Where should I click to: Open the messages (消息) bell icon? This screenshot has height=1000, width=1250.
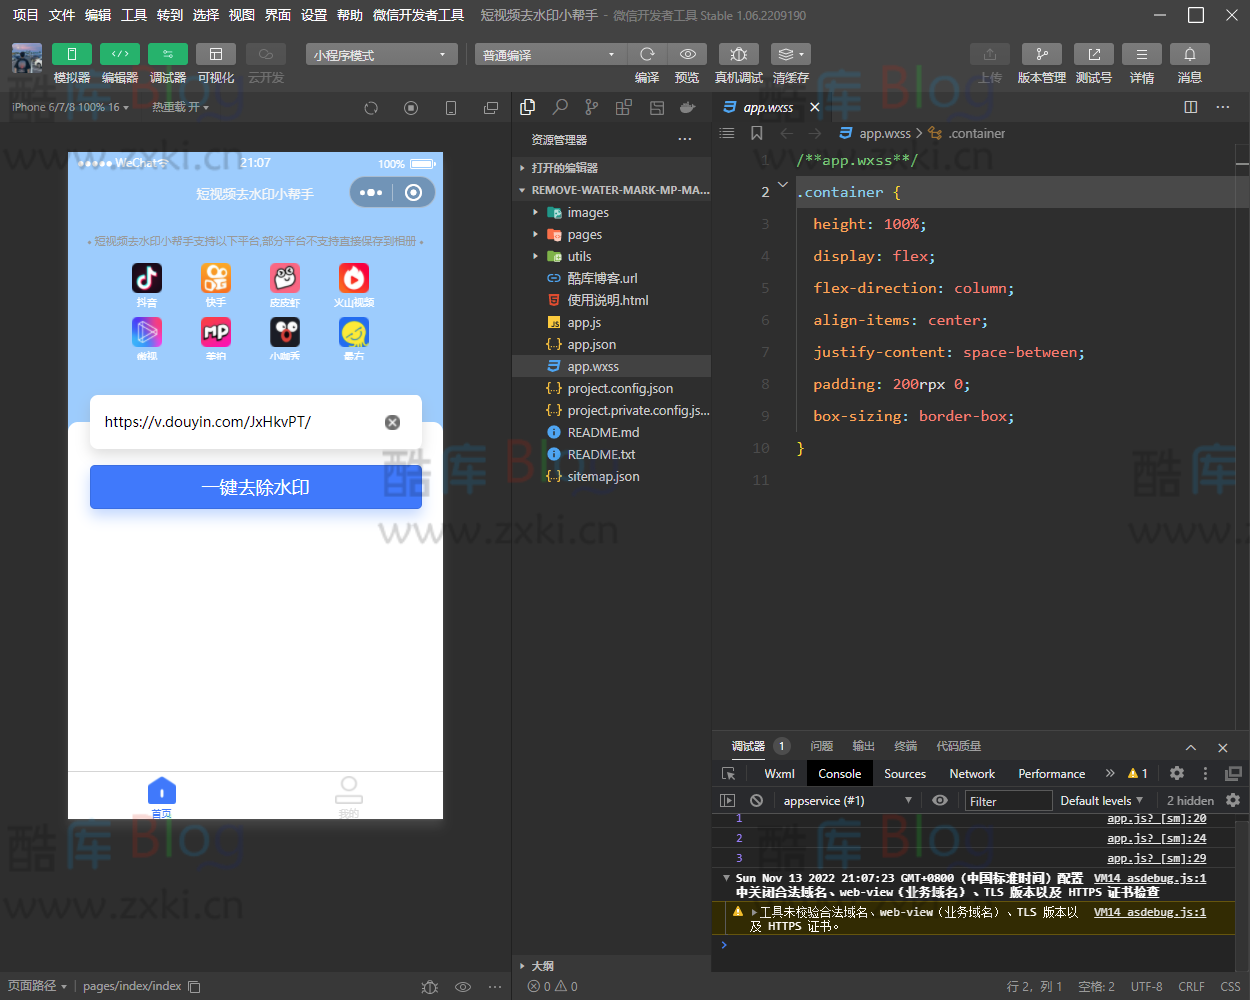click(x=1189, y=54)
